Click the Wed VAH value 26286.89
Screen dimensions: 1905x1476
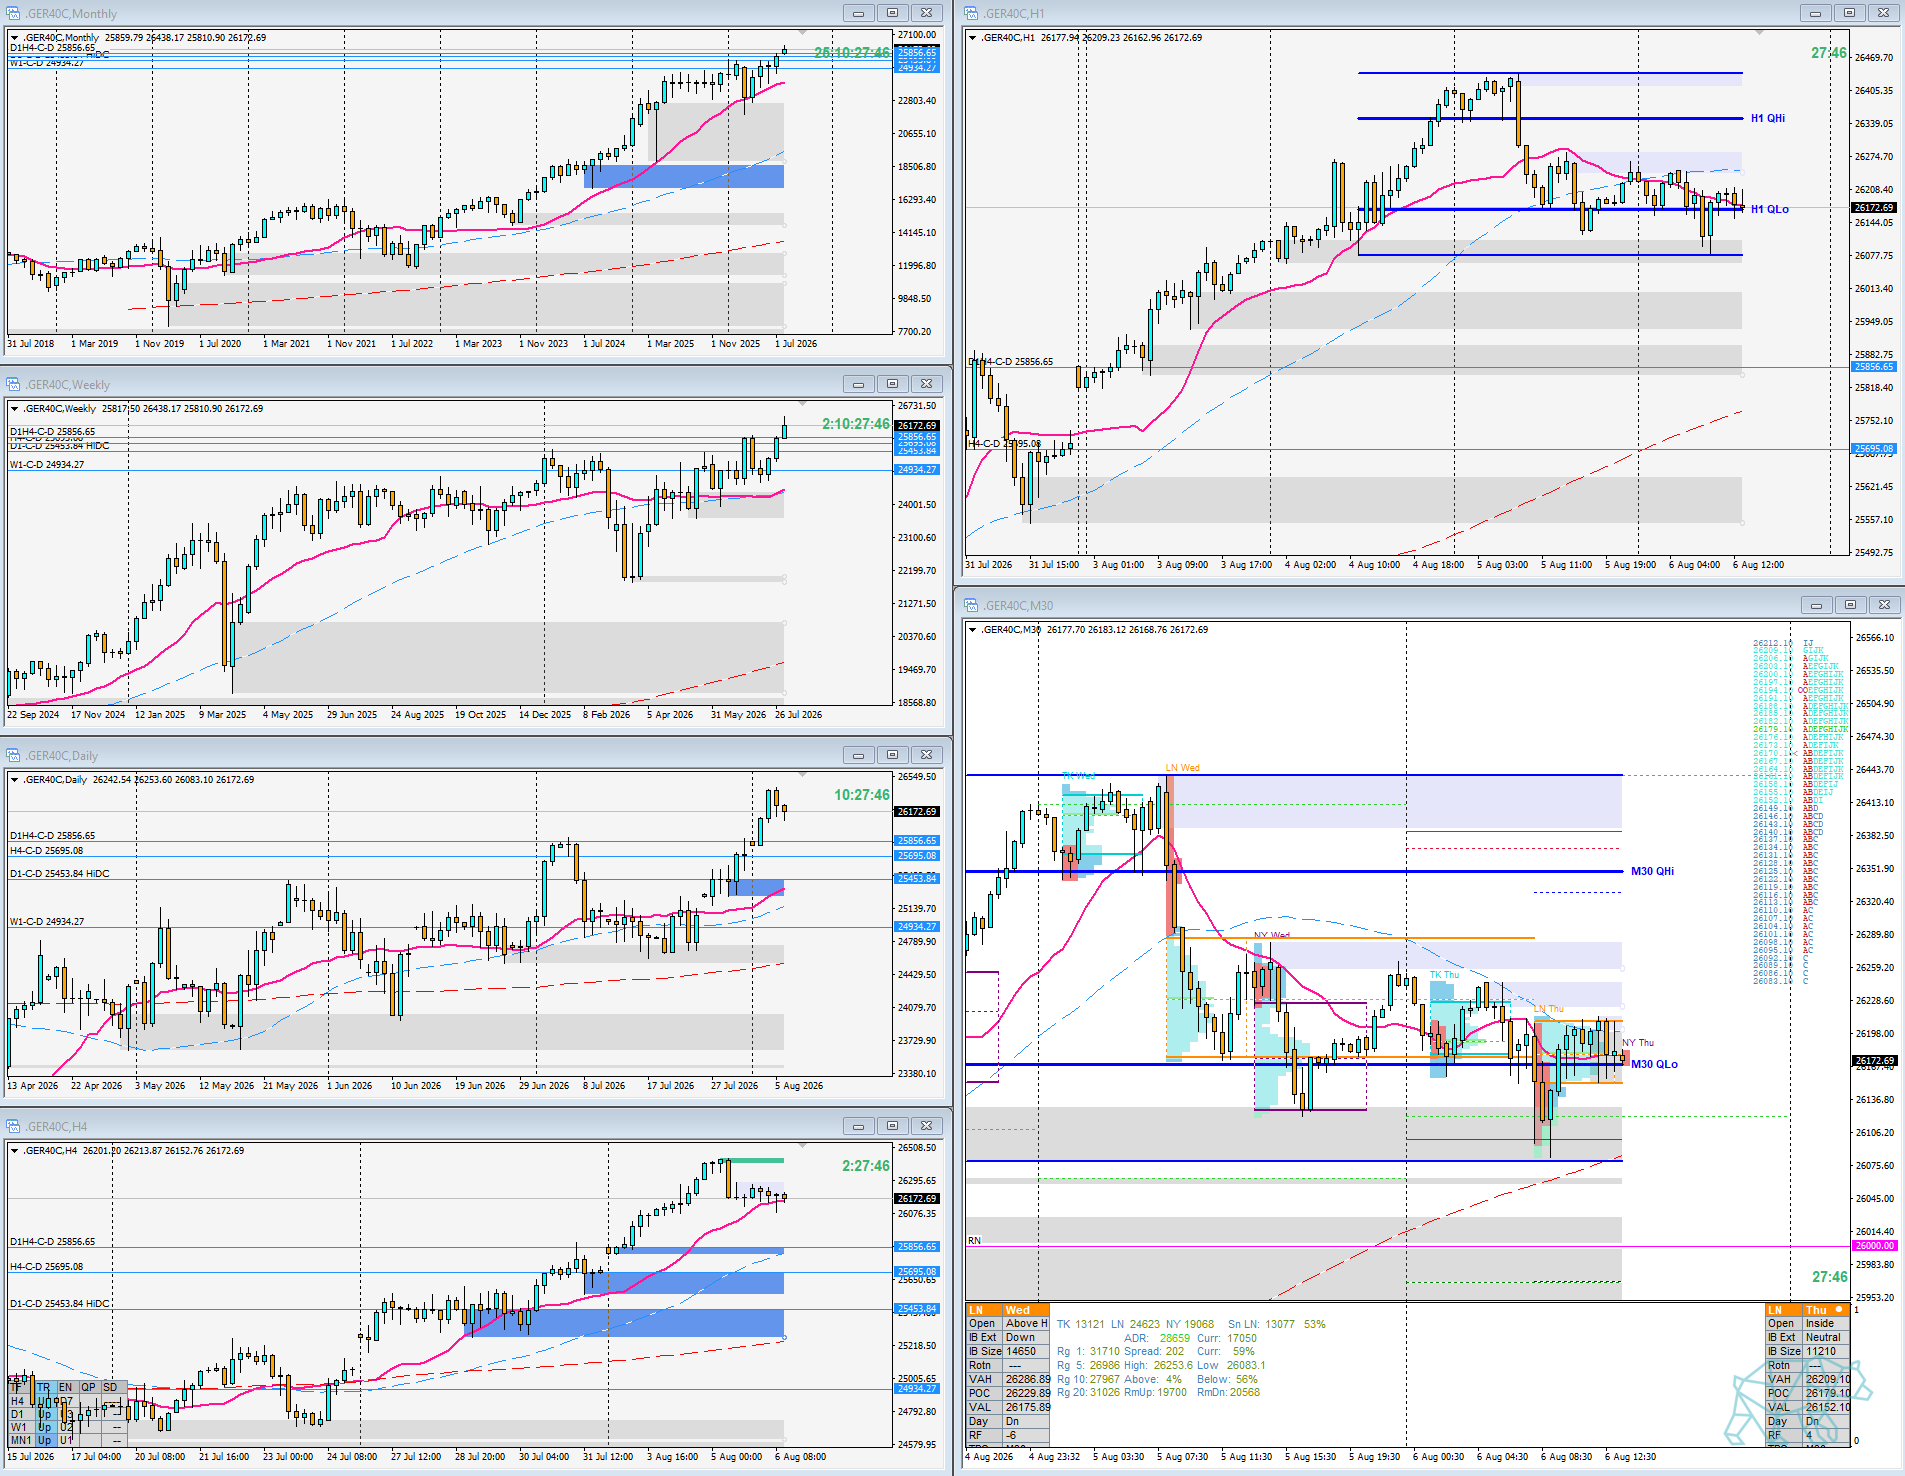[1028, 1379]
